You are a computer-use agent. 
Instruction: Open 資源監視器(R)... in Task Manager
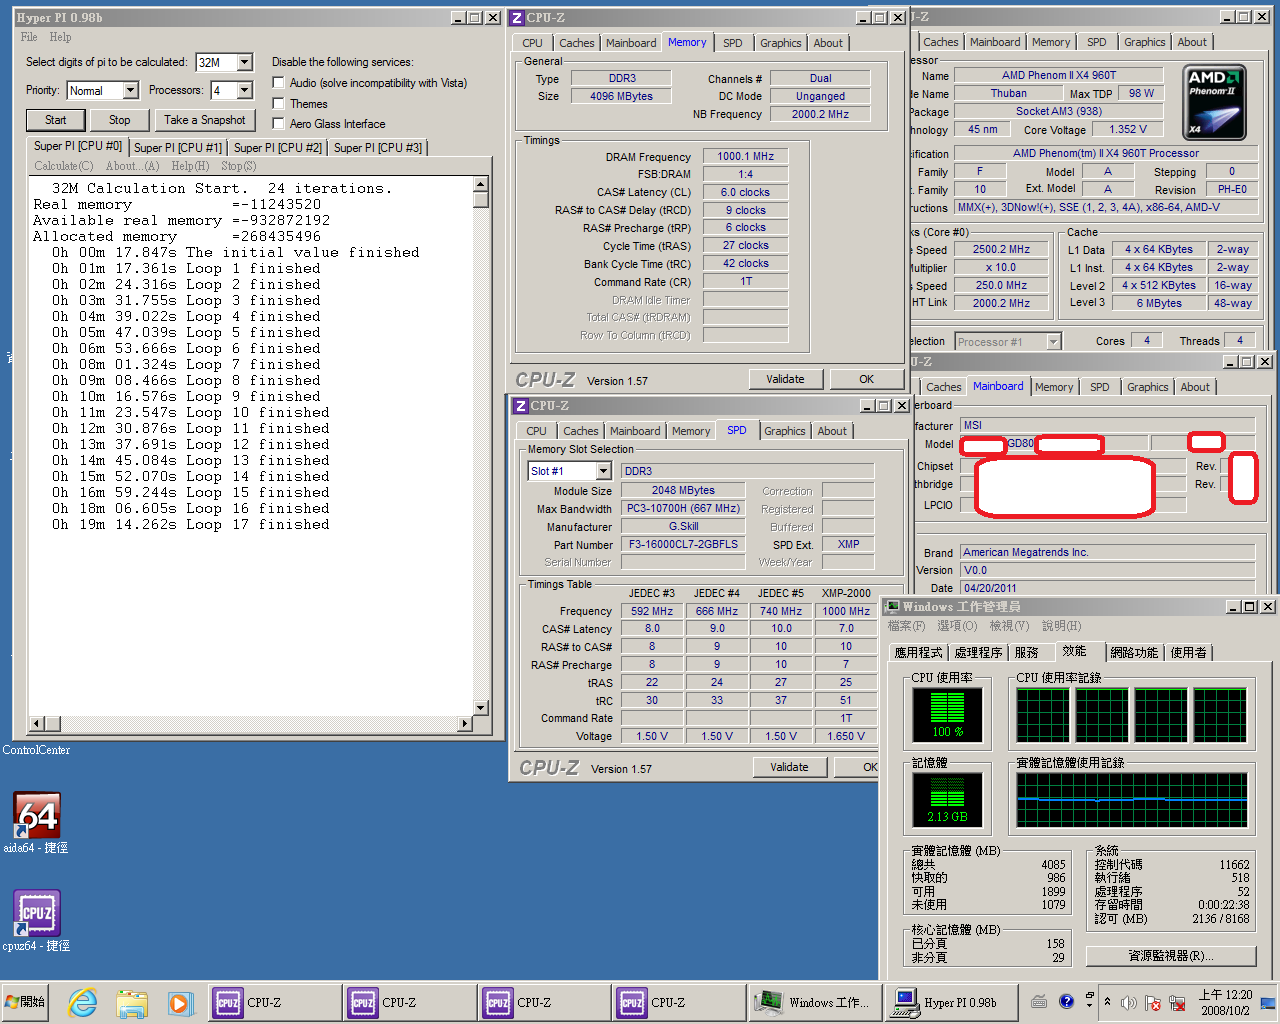[1170, 955]
